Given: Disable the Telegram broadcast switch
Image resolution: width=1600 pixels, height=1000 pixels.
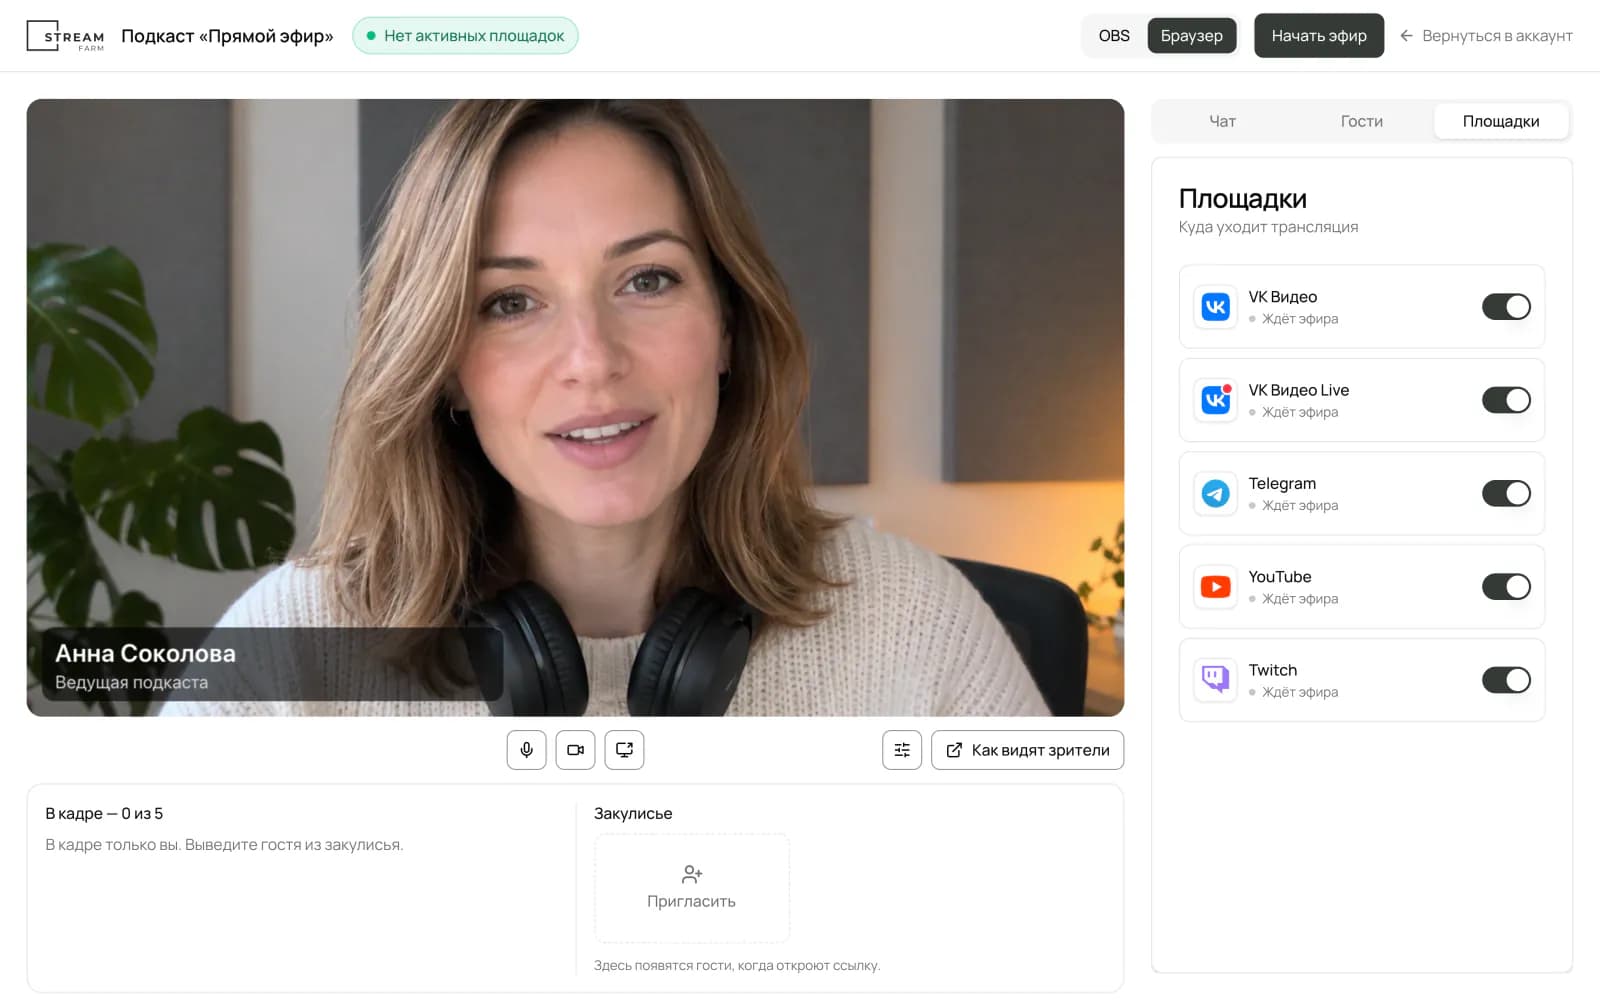Looking at the screenshot, I should coord(1506,493).
